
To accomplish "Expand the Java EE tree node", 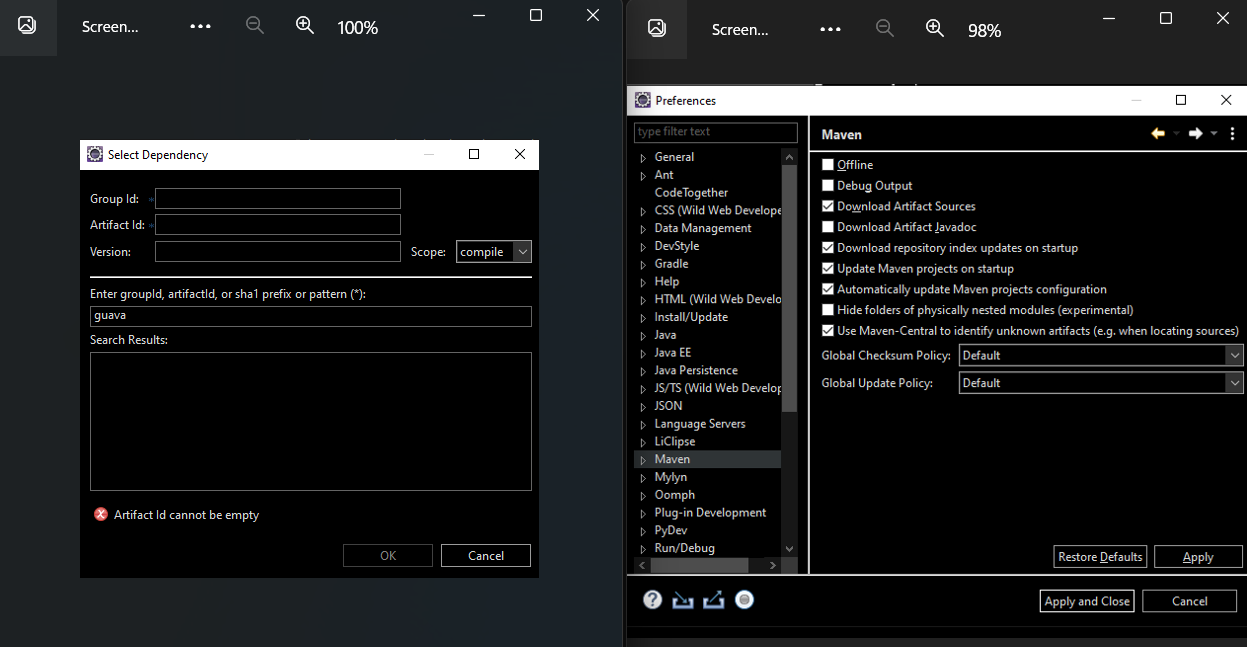I will click(643, 353).
